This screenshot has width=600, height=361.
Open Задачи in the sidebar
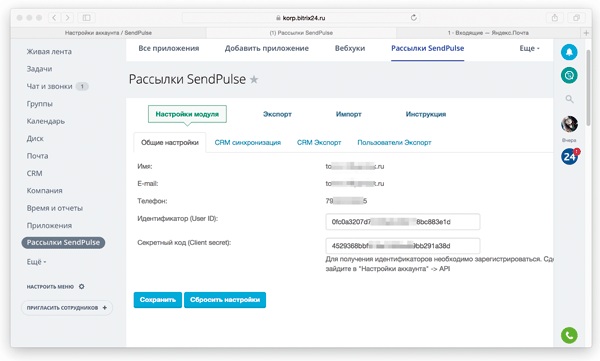pos(39,69)
